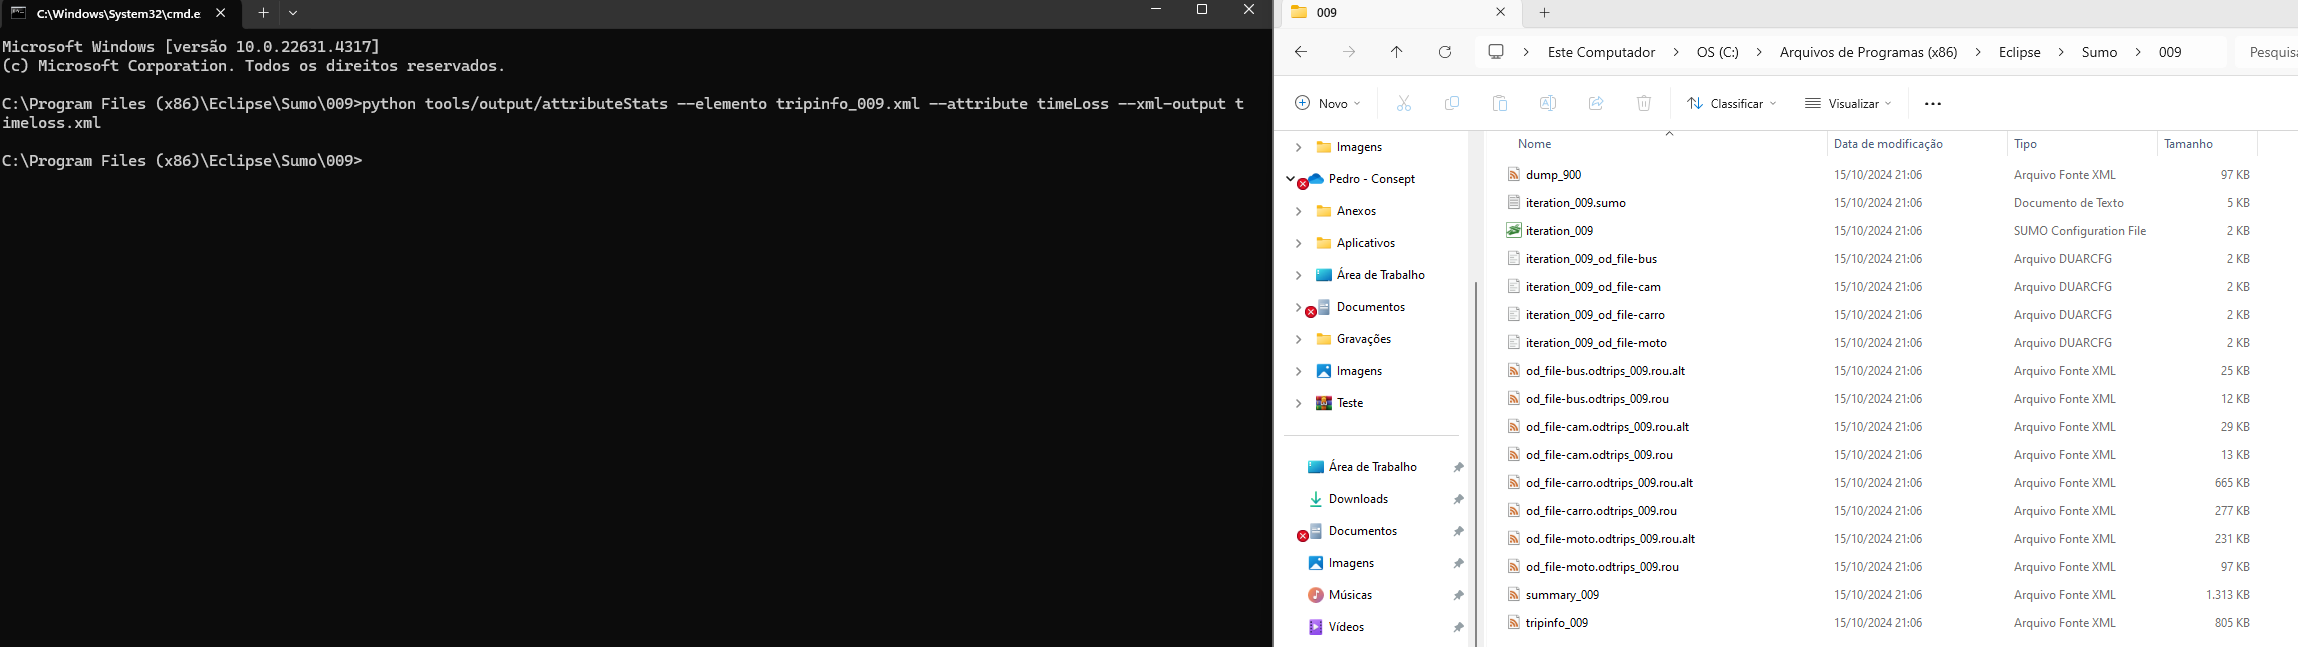Image resolution: width=2298 pixels, height=647 pixels.
Task: Refresh the 009 folder view
Action: coord(1444,52)
